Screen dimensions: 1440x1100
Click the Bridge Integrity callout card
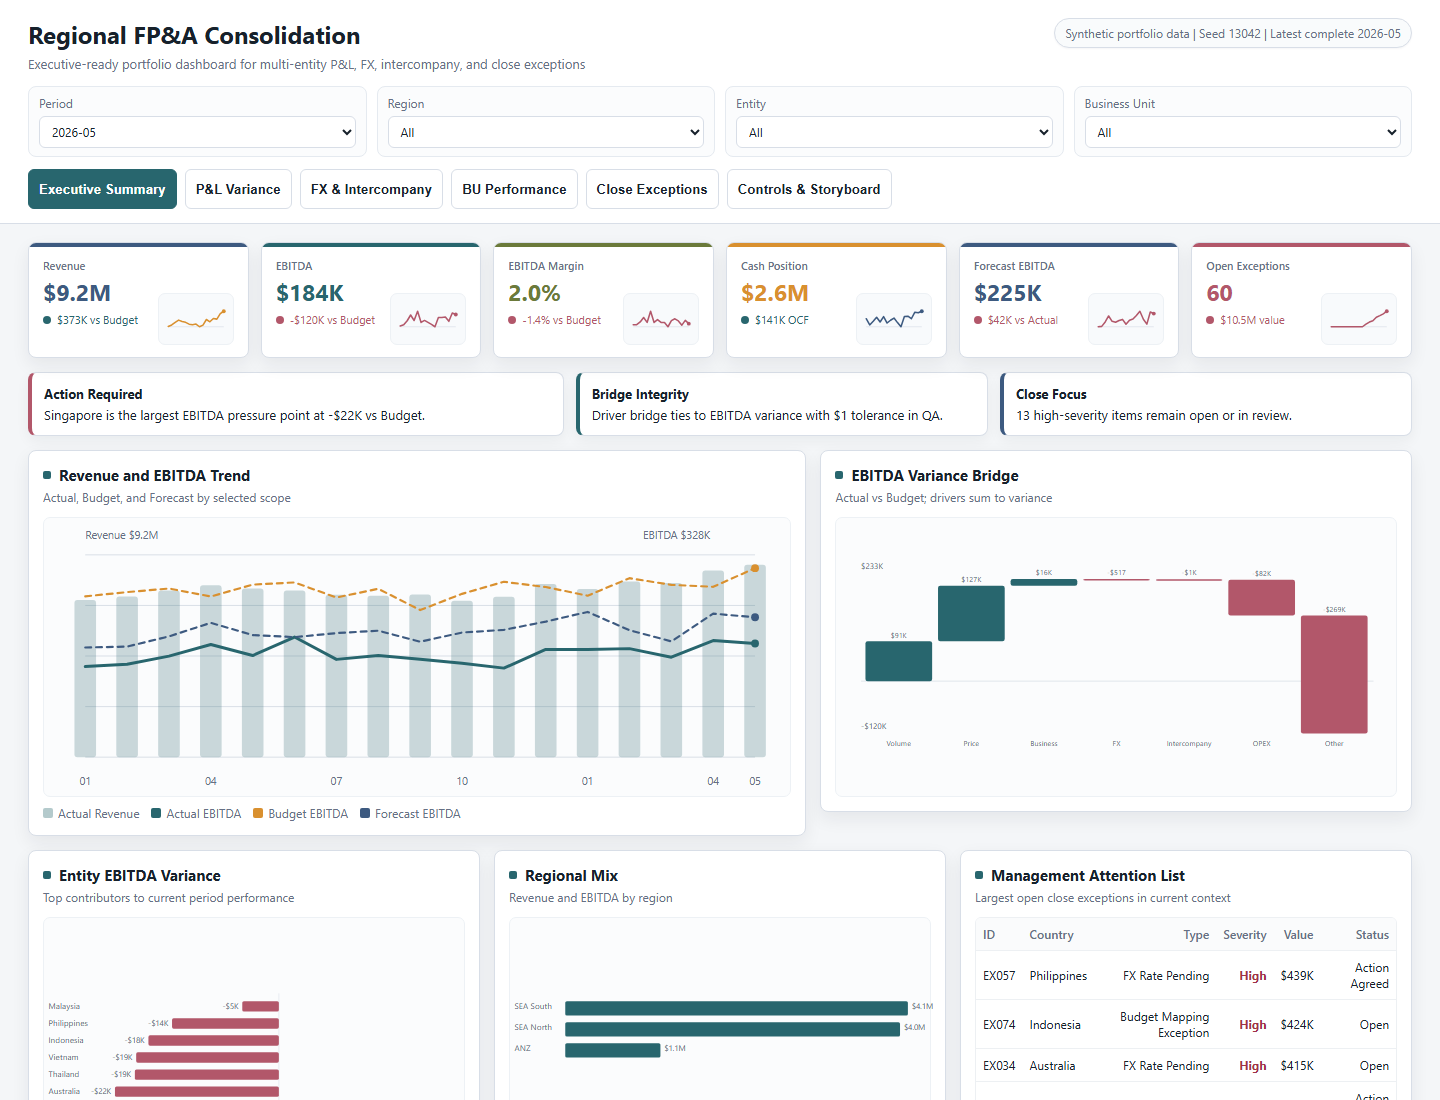tap(782, 404)
